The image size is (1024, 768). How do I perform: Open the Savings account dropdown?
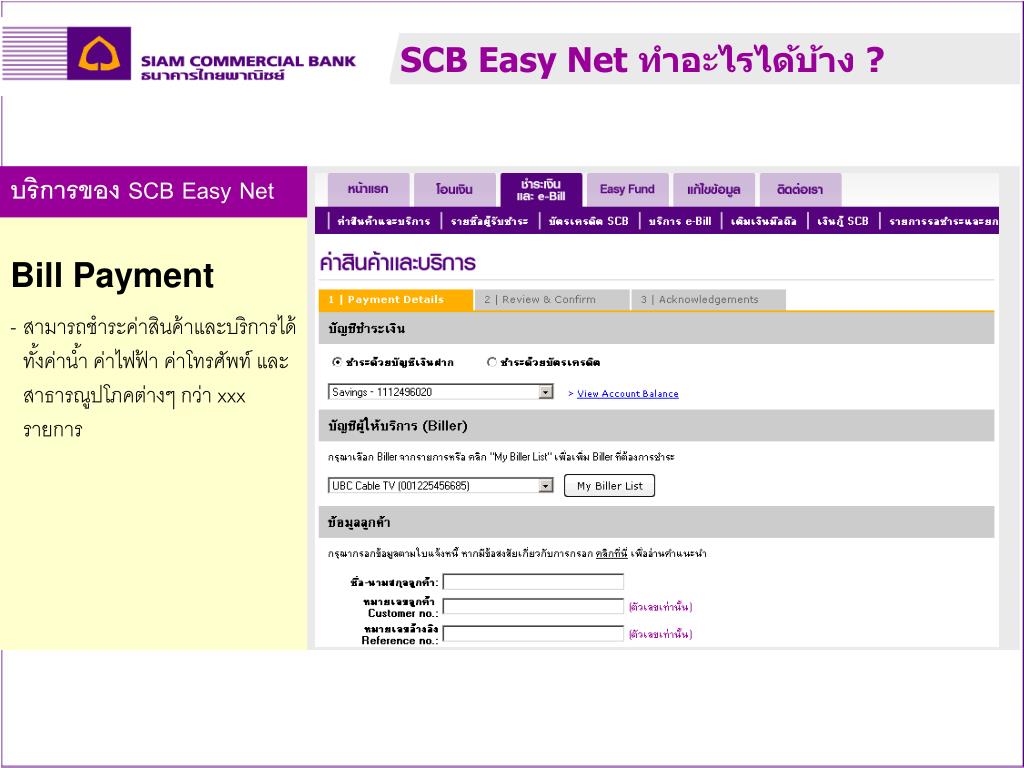coord(441,392)
